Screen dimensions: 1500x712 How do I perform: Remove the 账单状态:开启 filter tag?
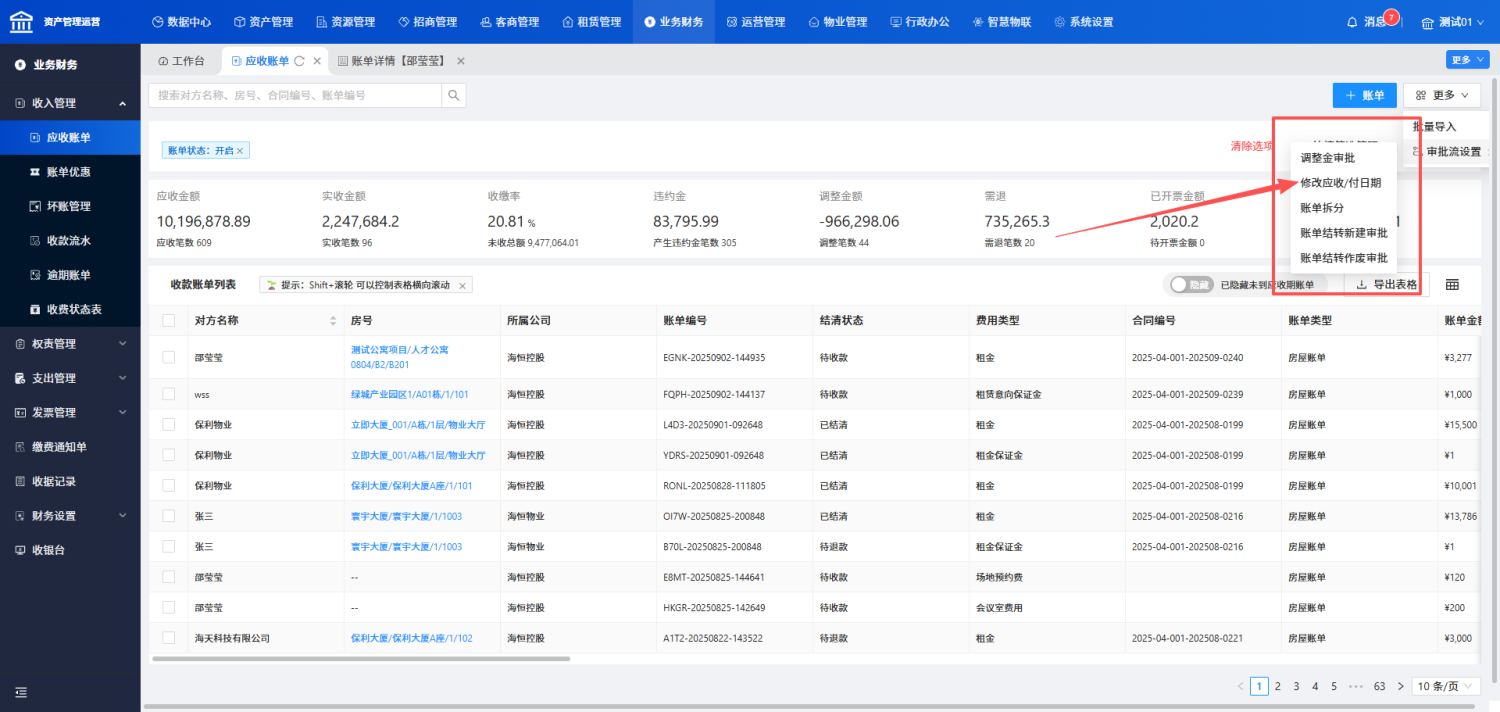click(240, 150)
